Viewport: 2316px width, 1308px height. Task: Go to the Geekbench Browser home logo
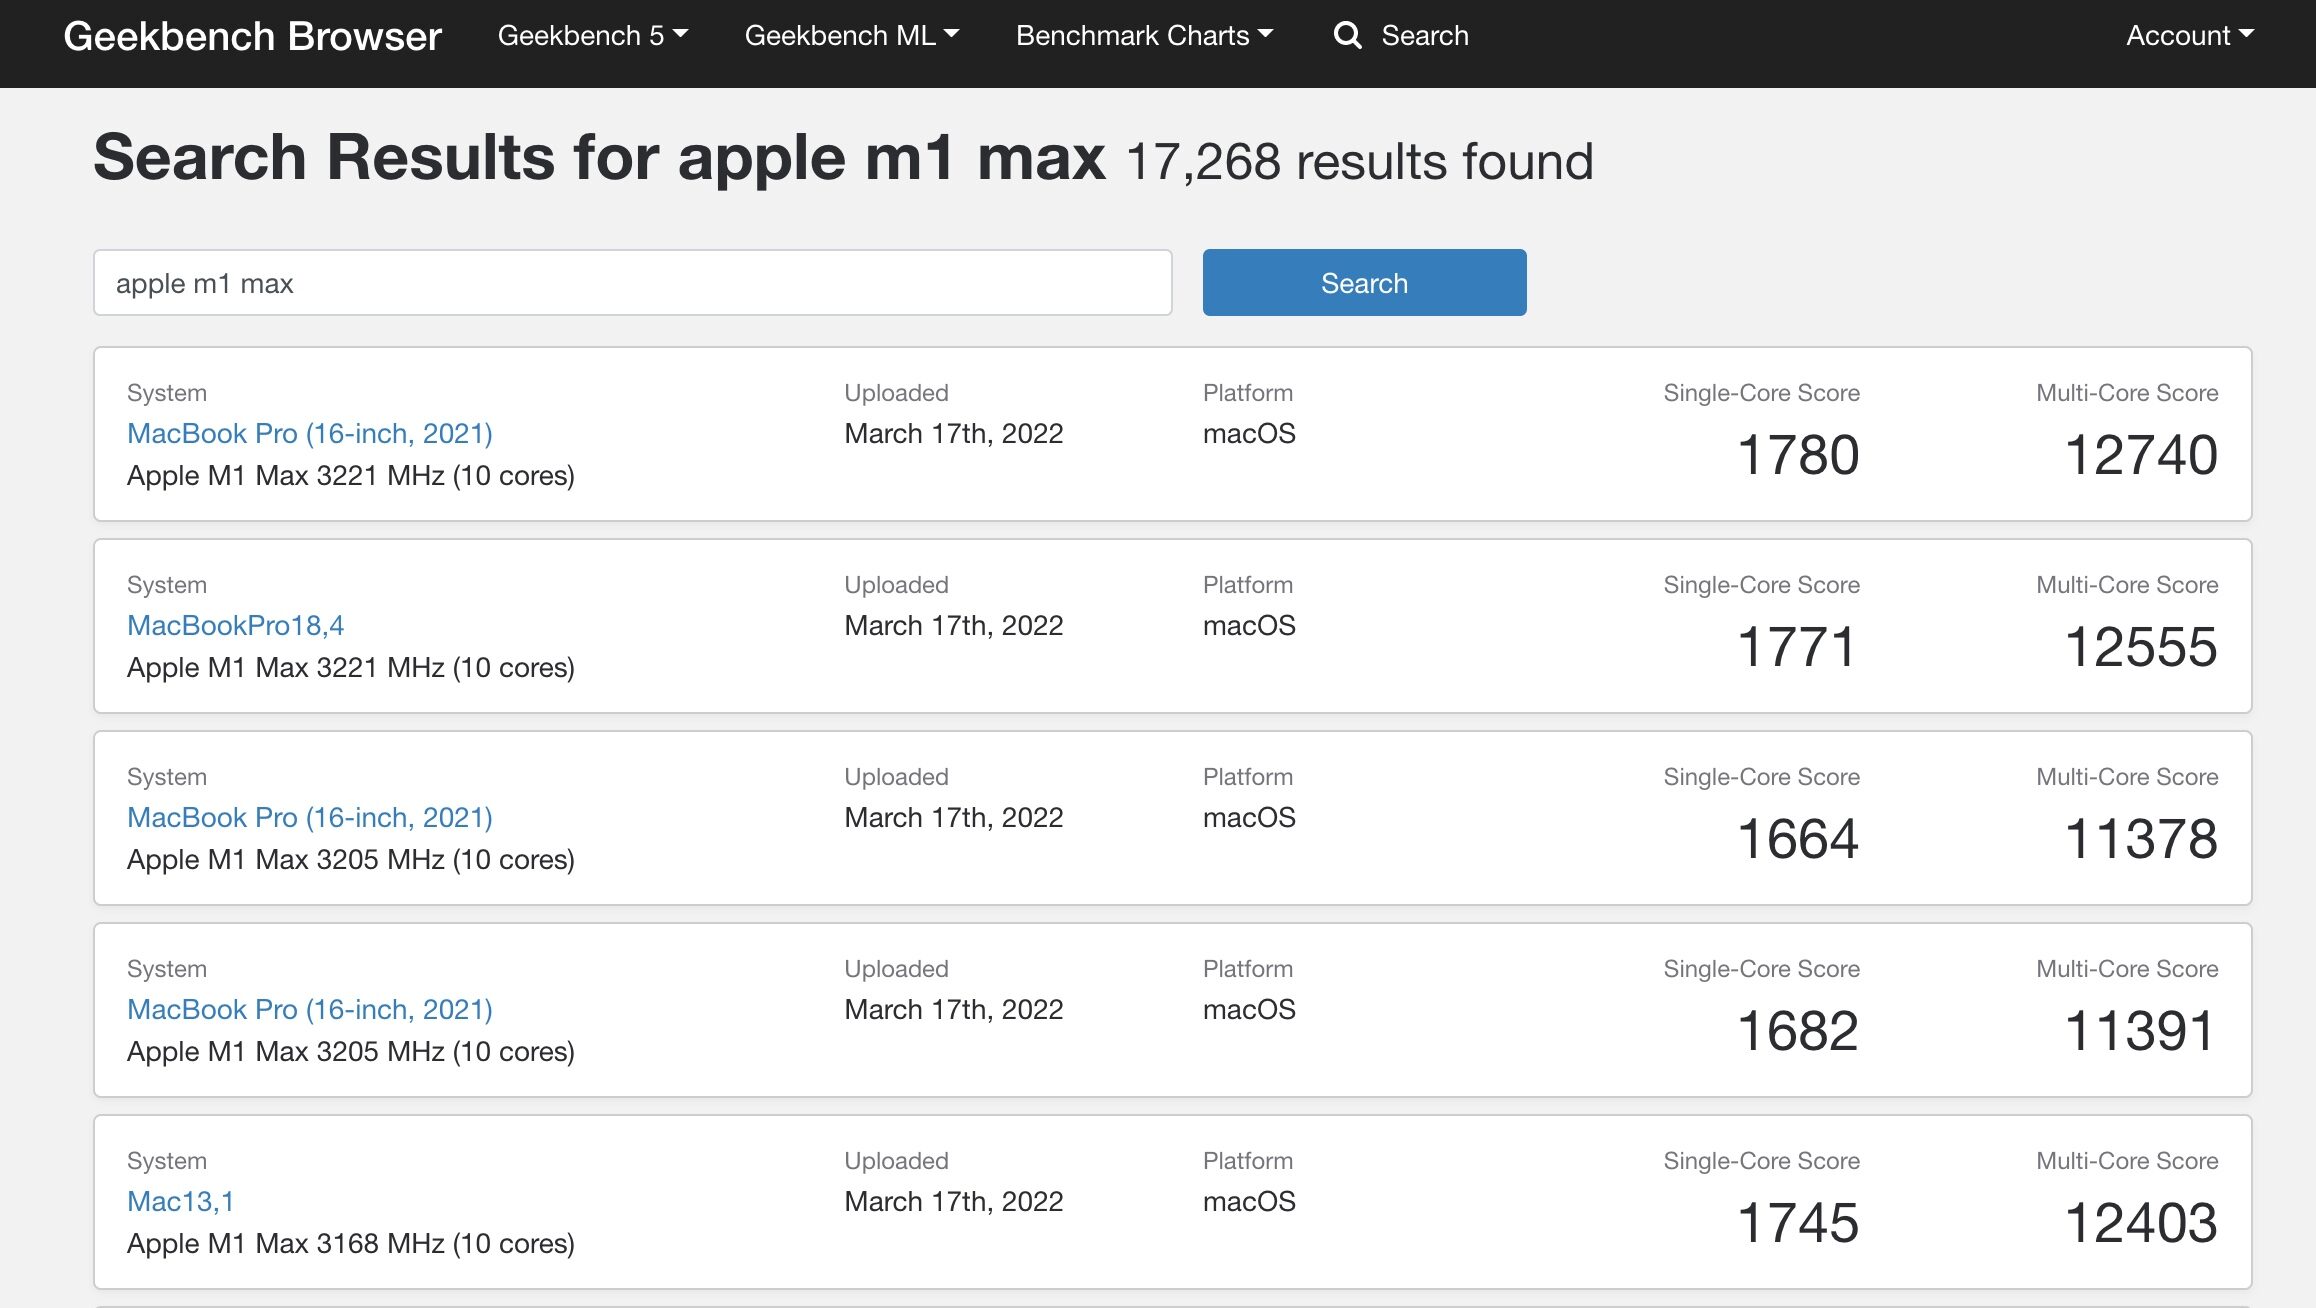point(252,36)
